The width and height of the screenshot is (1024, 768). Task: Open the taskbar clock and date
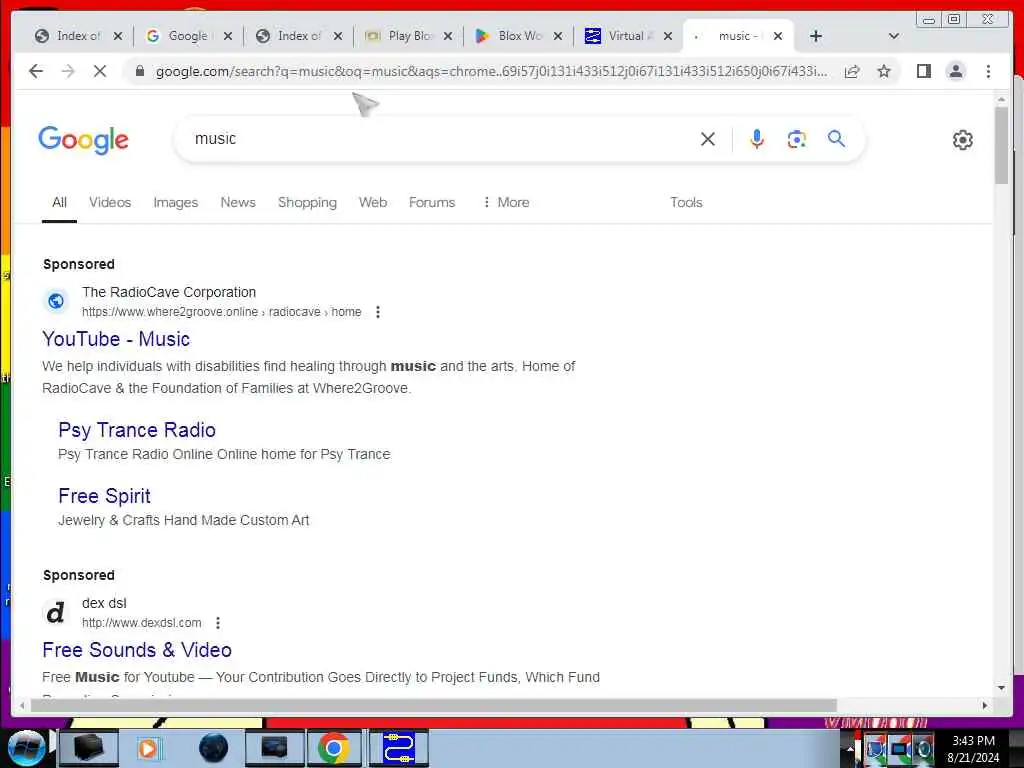point(973,749)
